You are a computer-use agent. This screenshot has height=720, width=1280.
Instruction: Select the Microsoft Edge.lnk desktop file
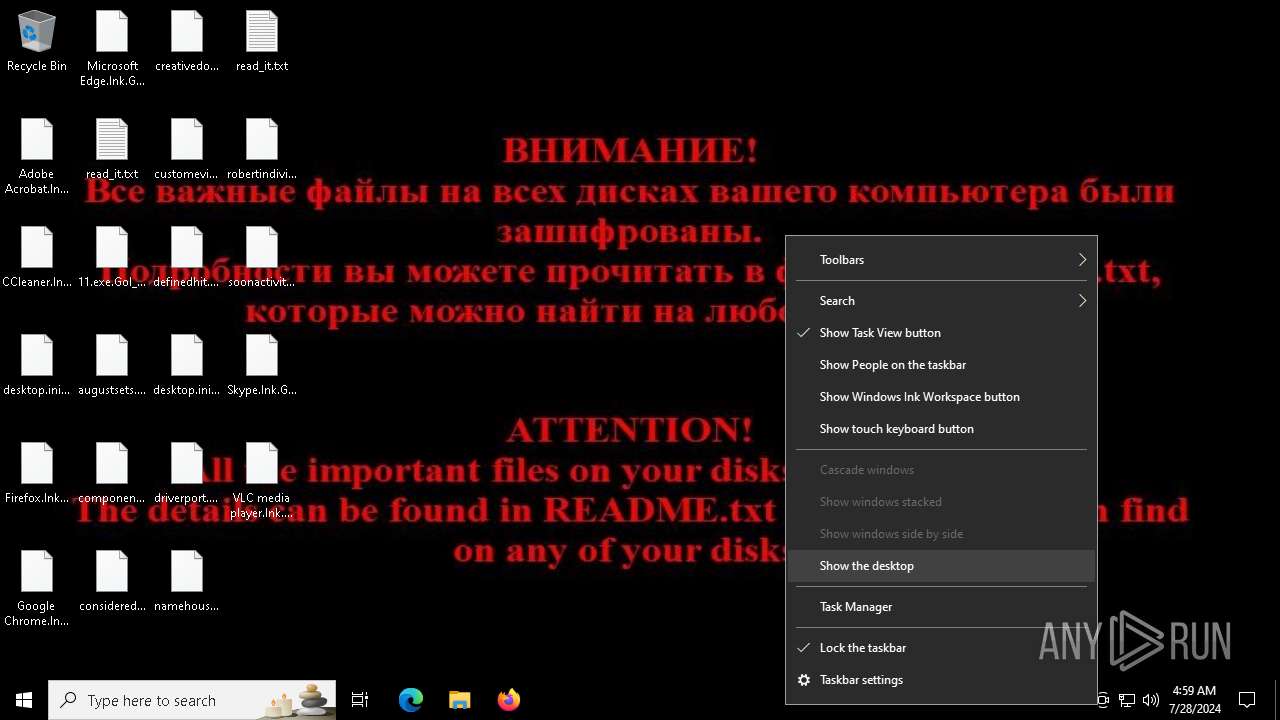(x=112, y=49)
